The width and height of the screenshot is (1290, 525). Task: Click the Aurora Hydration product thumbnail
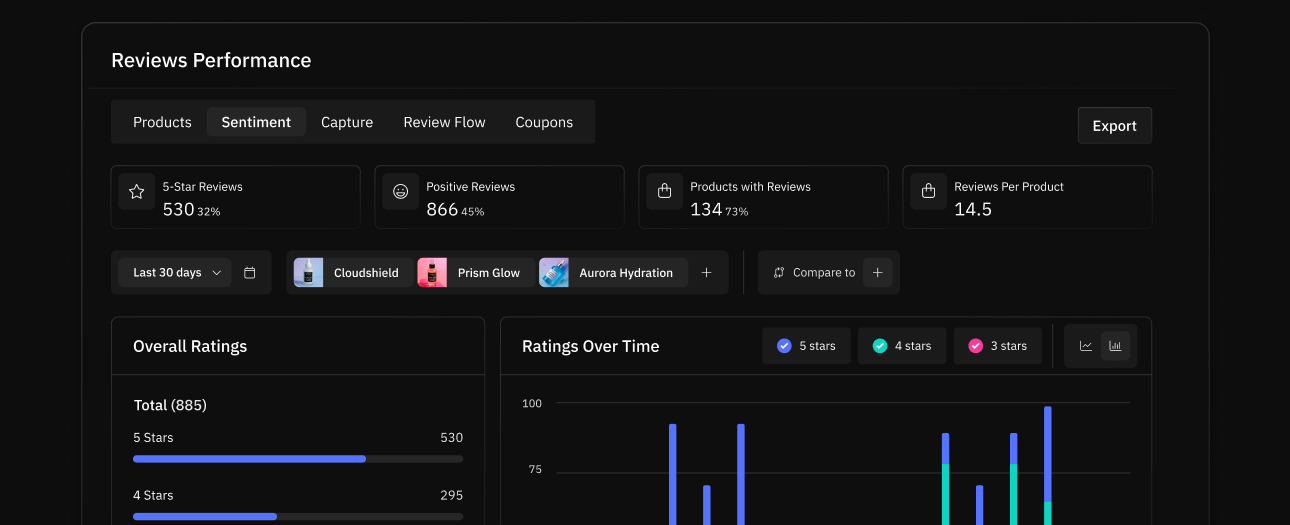tap(554, 273)
